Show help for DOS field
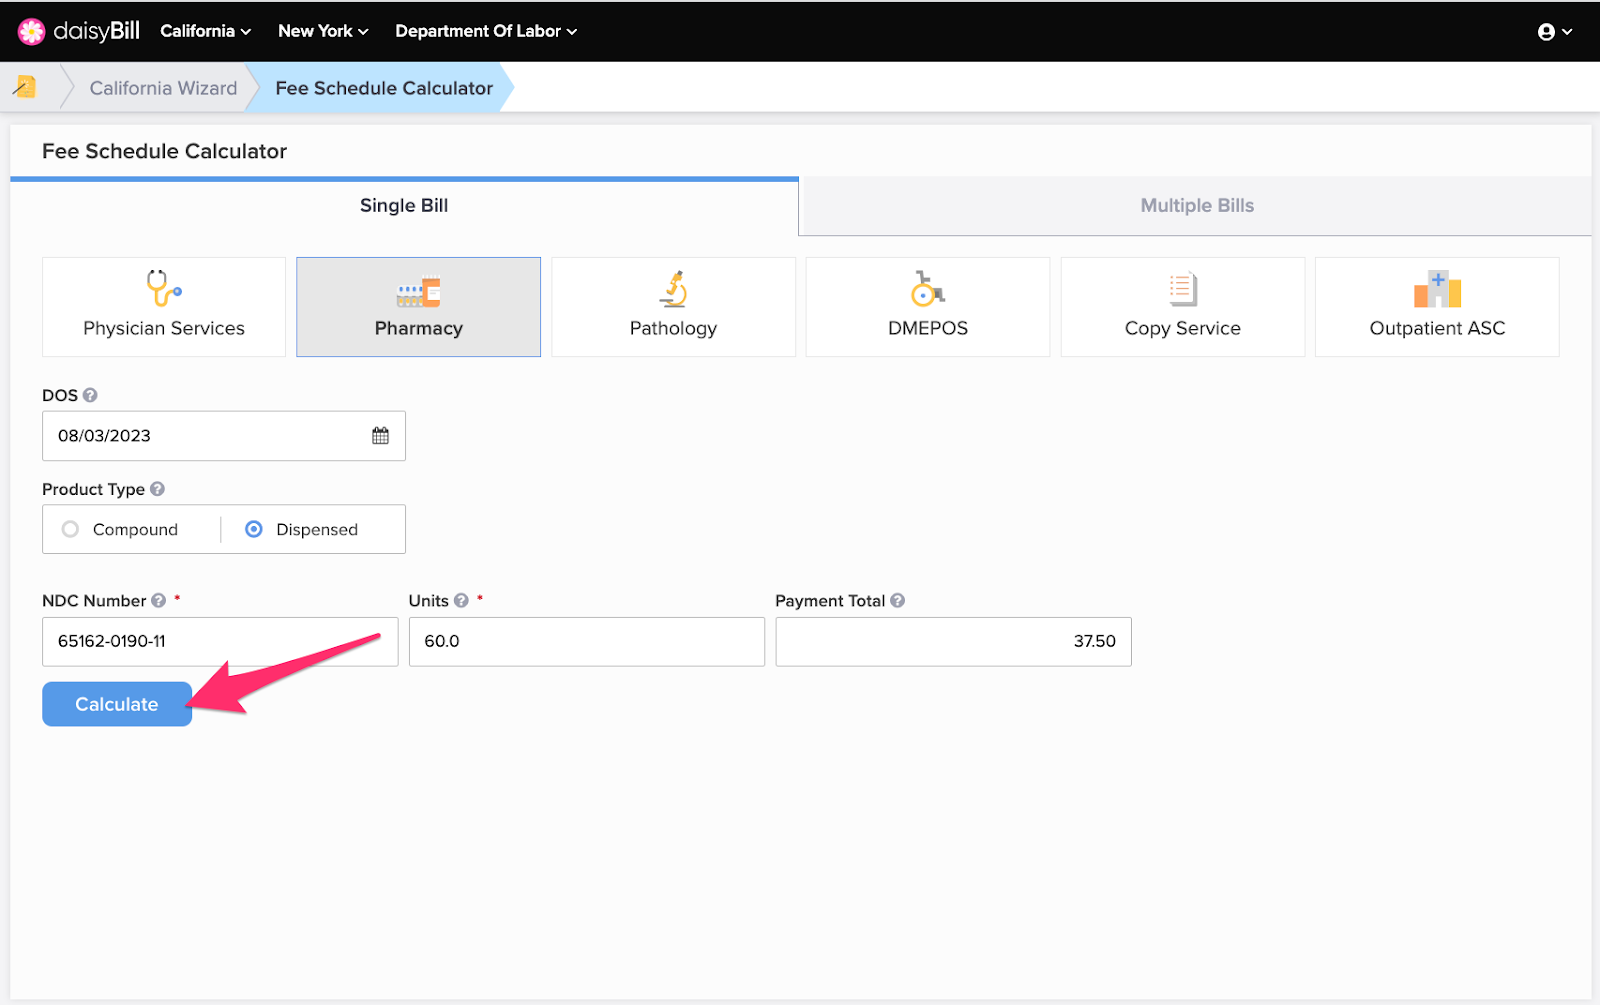The image size is (1600, 1005). 90,395
